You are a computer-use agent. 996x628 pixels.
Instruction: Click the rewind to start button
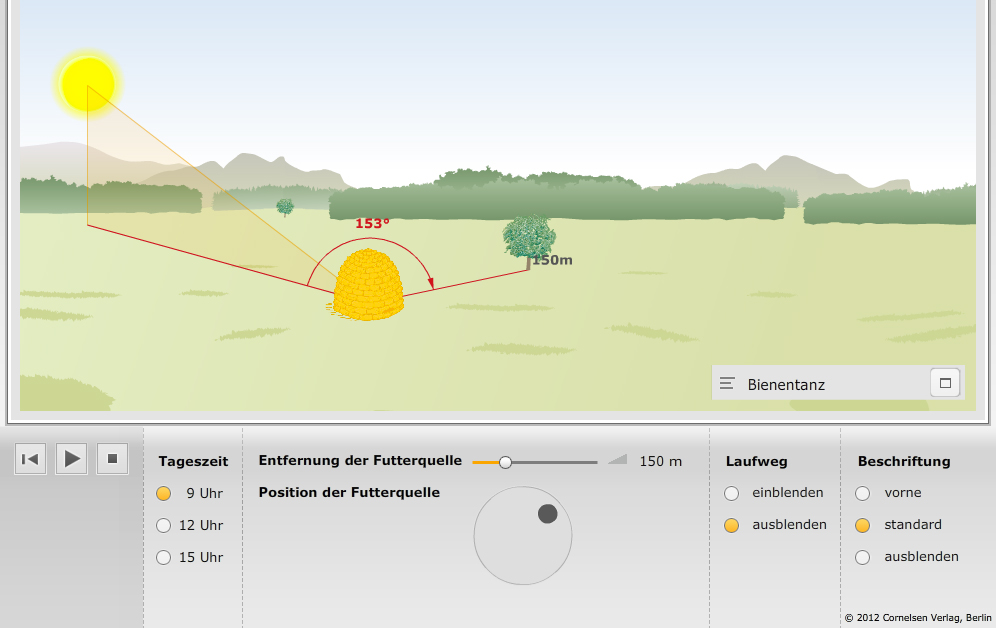point(30,458)
